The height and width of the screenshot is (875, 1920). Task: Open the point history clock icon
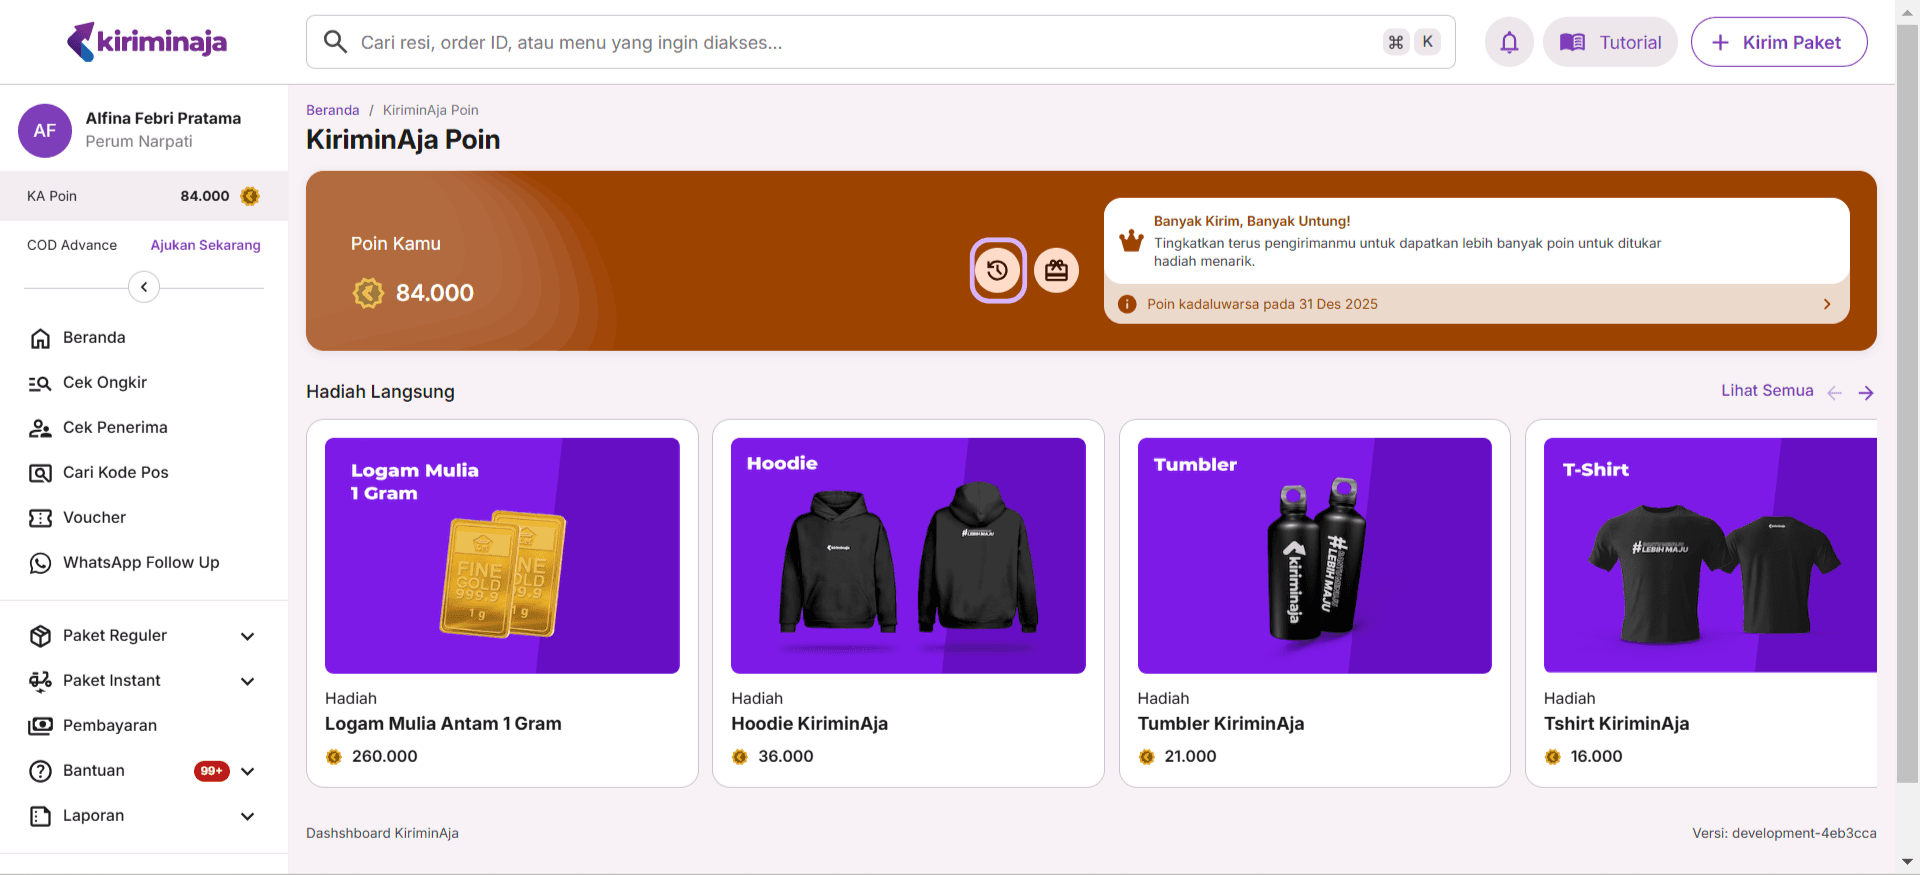point(997,270)
